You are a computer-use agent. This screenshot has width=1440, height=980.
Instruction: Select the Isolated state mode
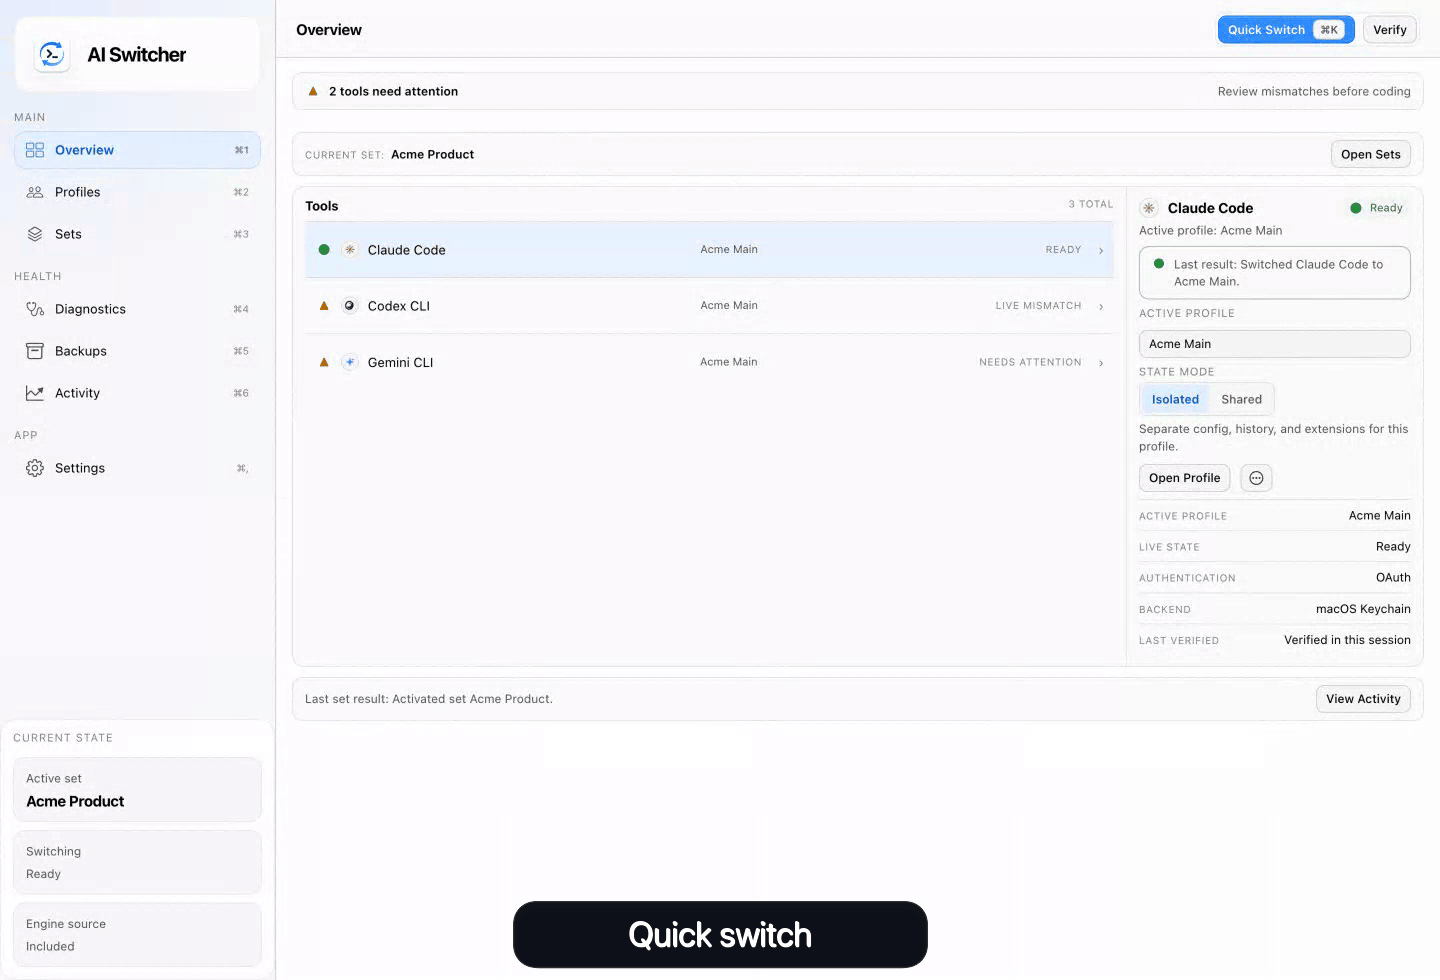tap(1175, 399)
